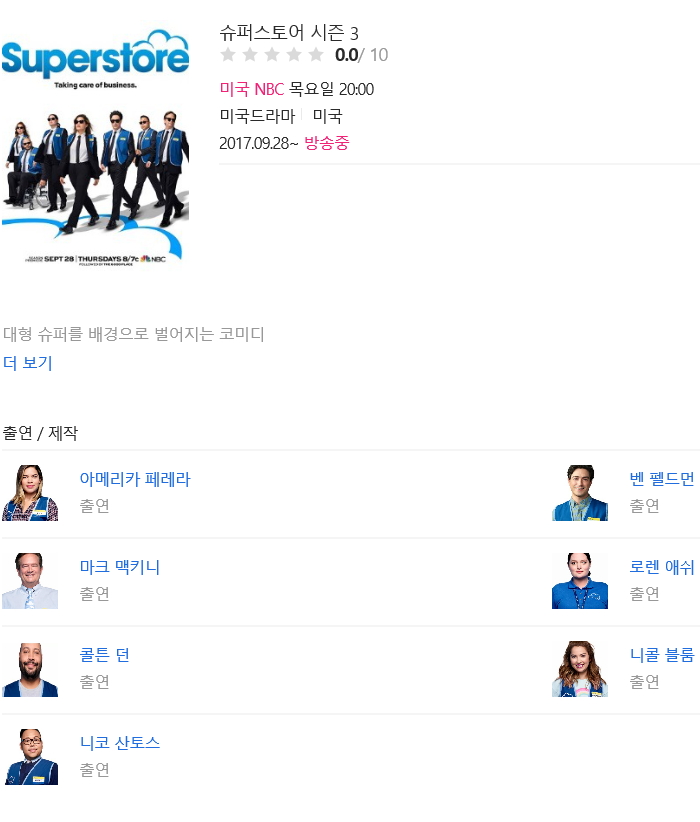Open 로렌 애쉬 profile link
Screen dimensions: 700x822
(662, 567)
